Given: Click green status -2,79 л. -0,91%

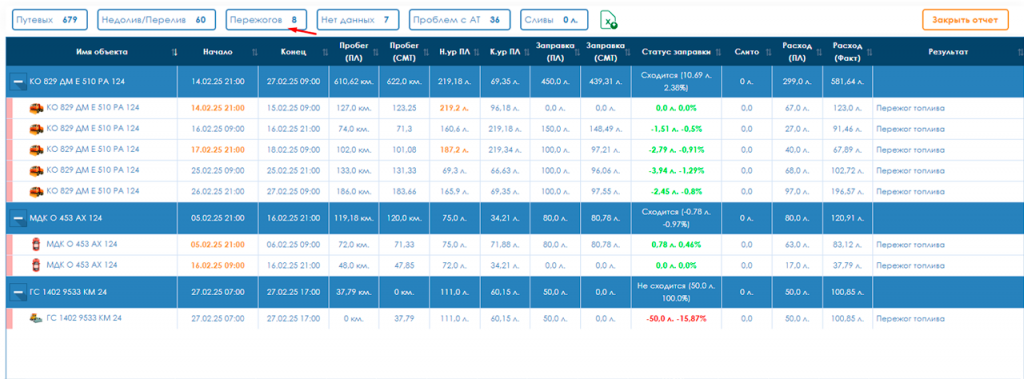Looking at the screenshot, I should tap(677, 150).
